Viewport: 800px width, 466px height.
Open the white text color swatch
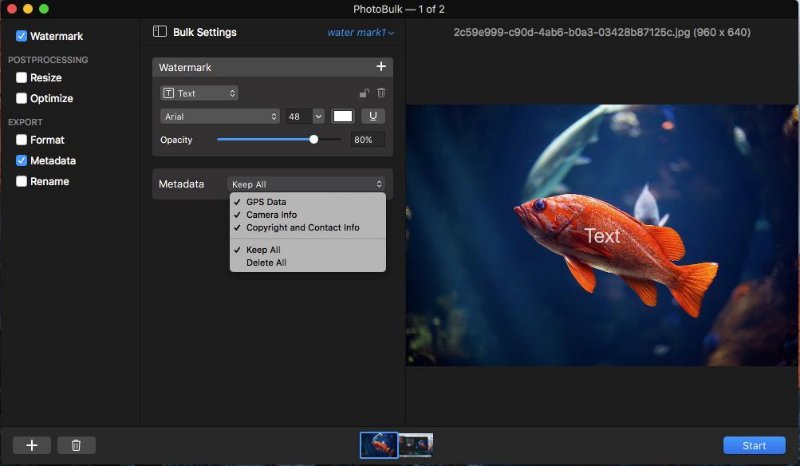(x=342, y=116)
